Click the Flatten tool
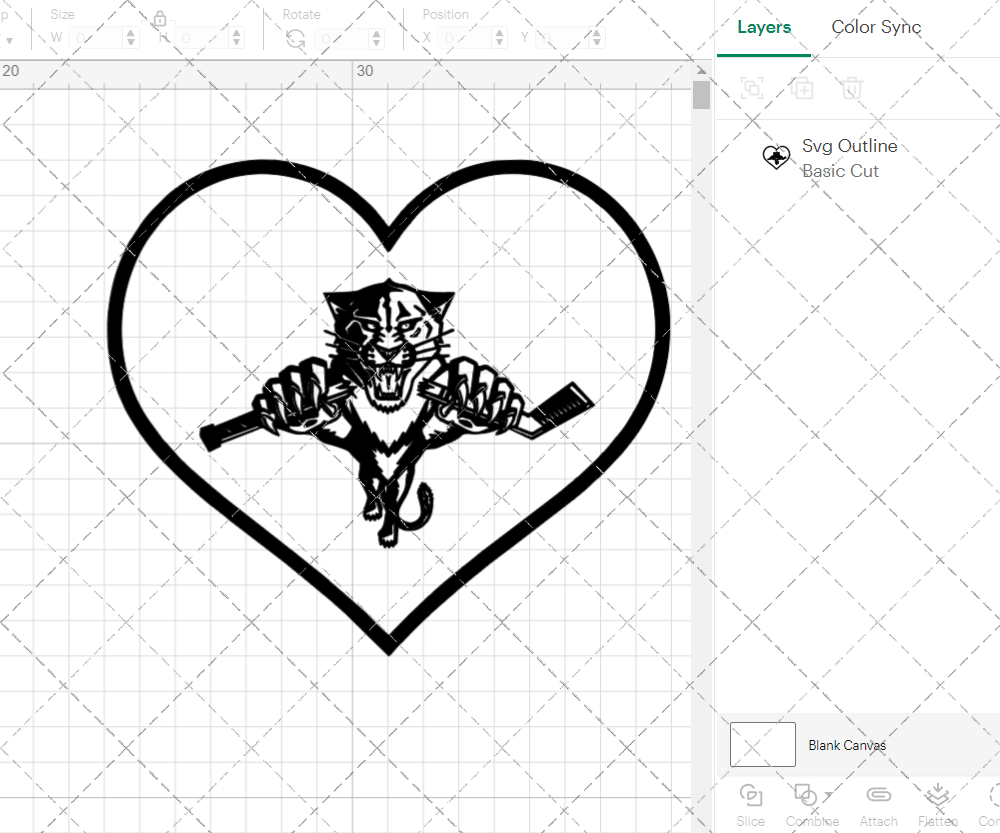Image resolution: width=1000 pixels, height=833 pixels. click(x=938, y=806)
